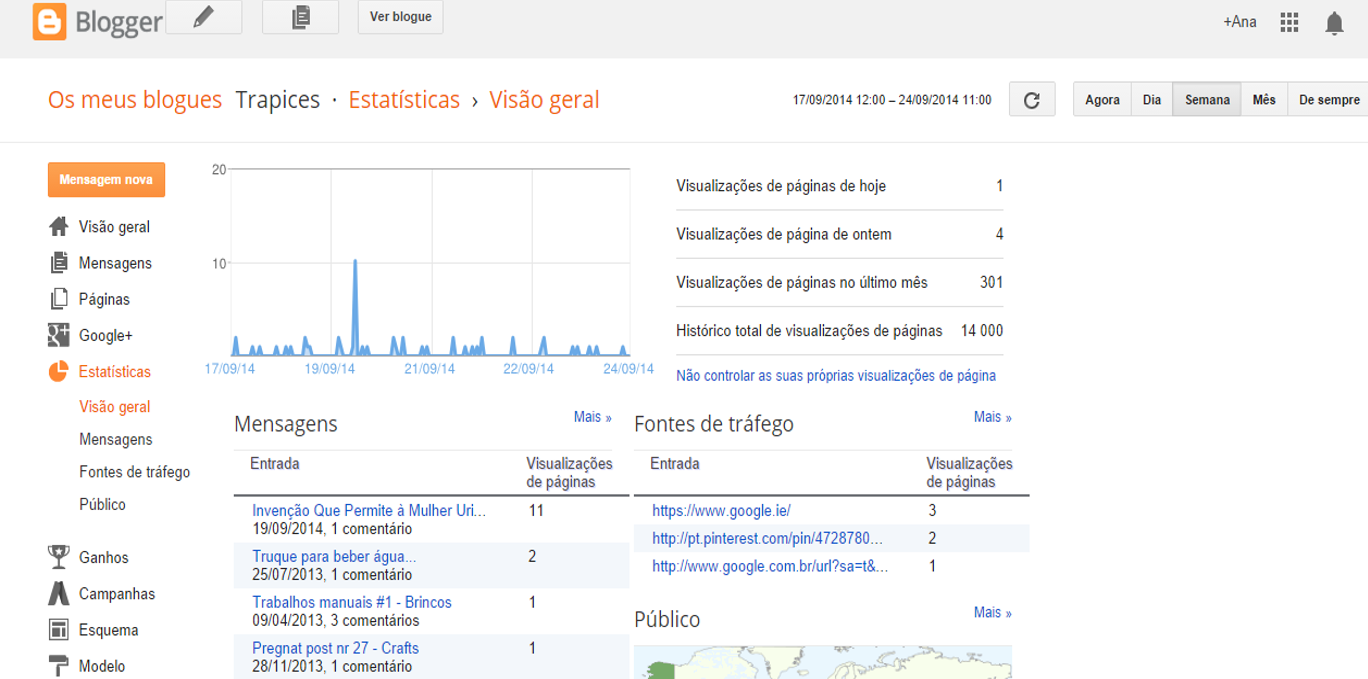Expand Público section with Mais link
This screenshot has width=1368, height=679.
tap(992, 613)
